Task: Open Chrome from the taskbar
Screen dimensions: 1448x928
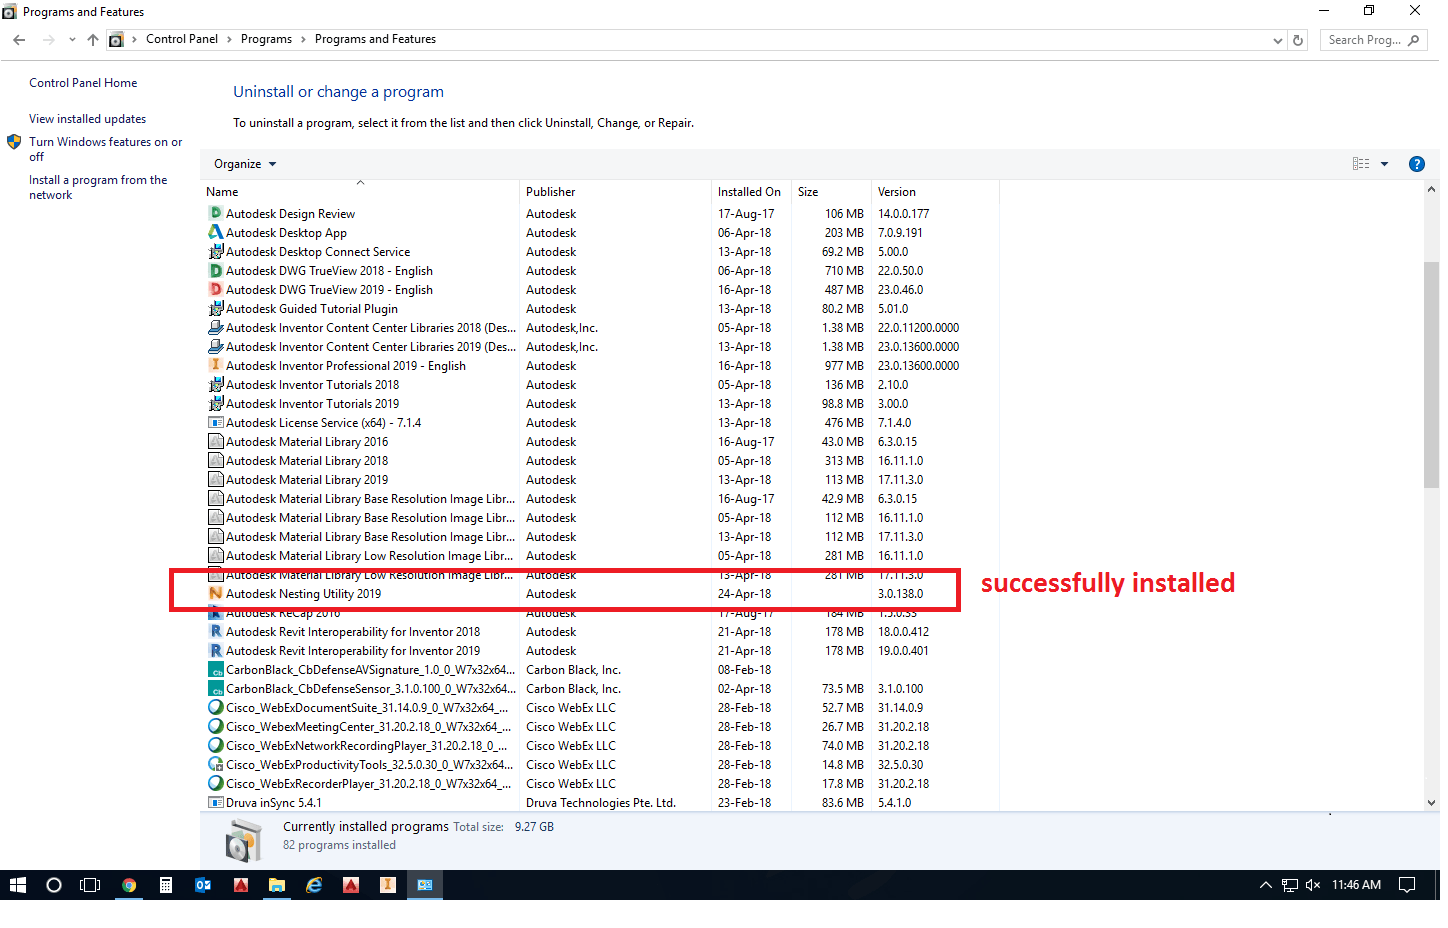Action: tap(129, 885)
